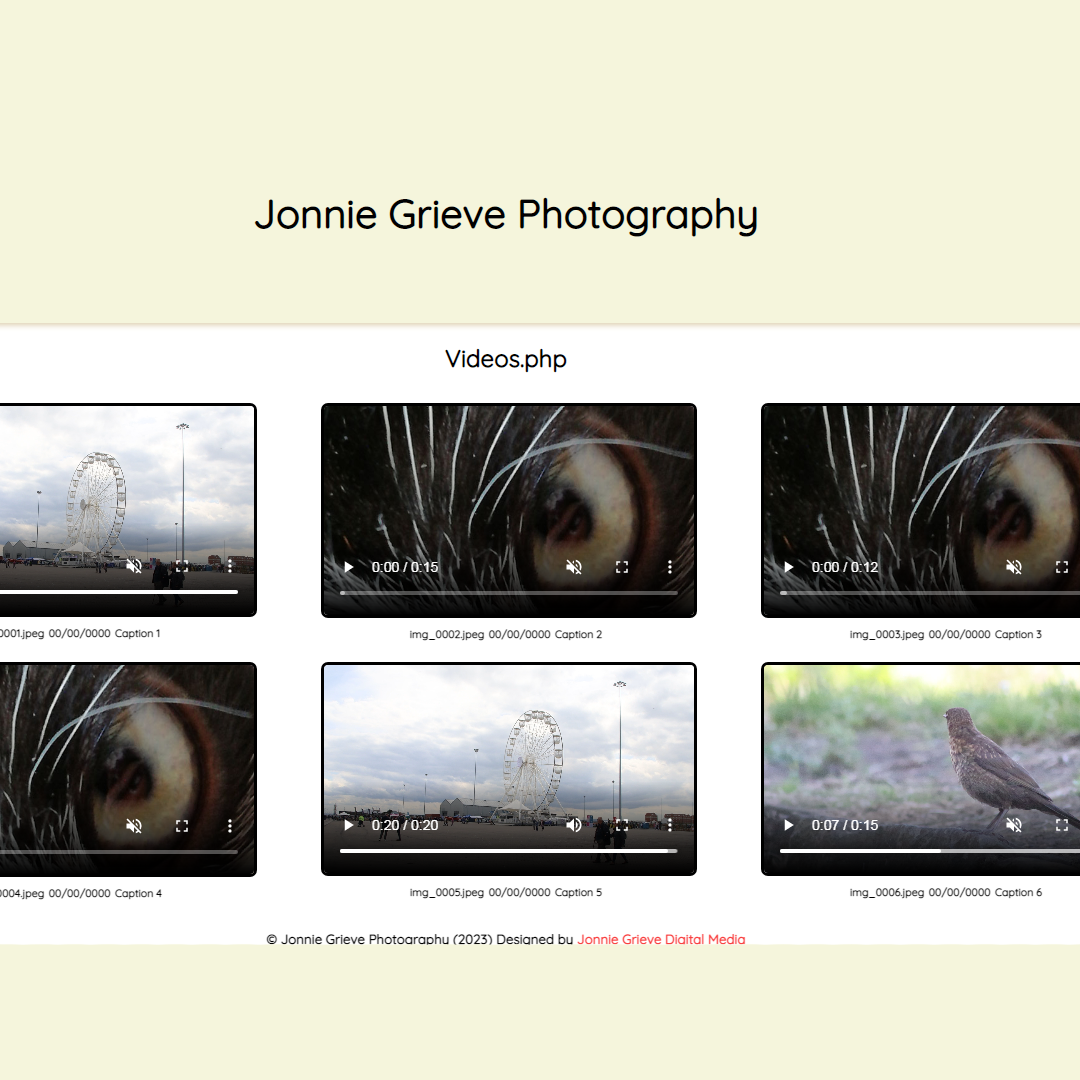The height and width of the screenshot is (1080, 1080).
Task: Unmute the Caption 3 video
Action: (x=1014, y=567)
